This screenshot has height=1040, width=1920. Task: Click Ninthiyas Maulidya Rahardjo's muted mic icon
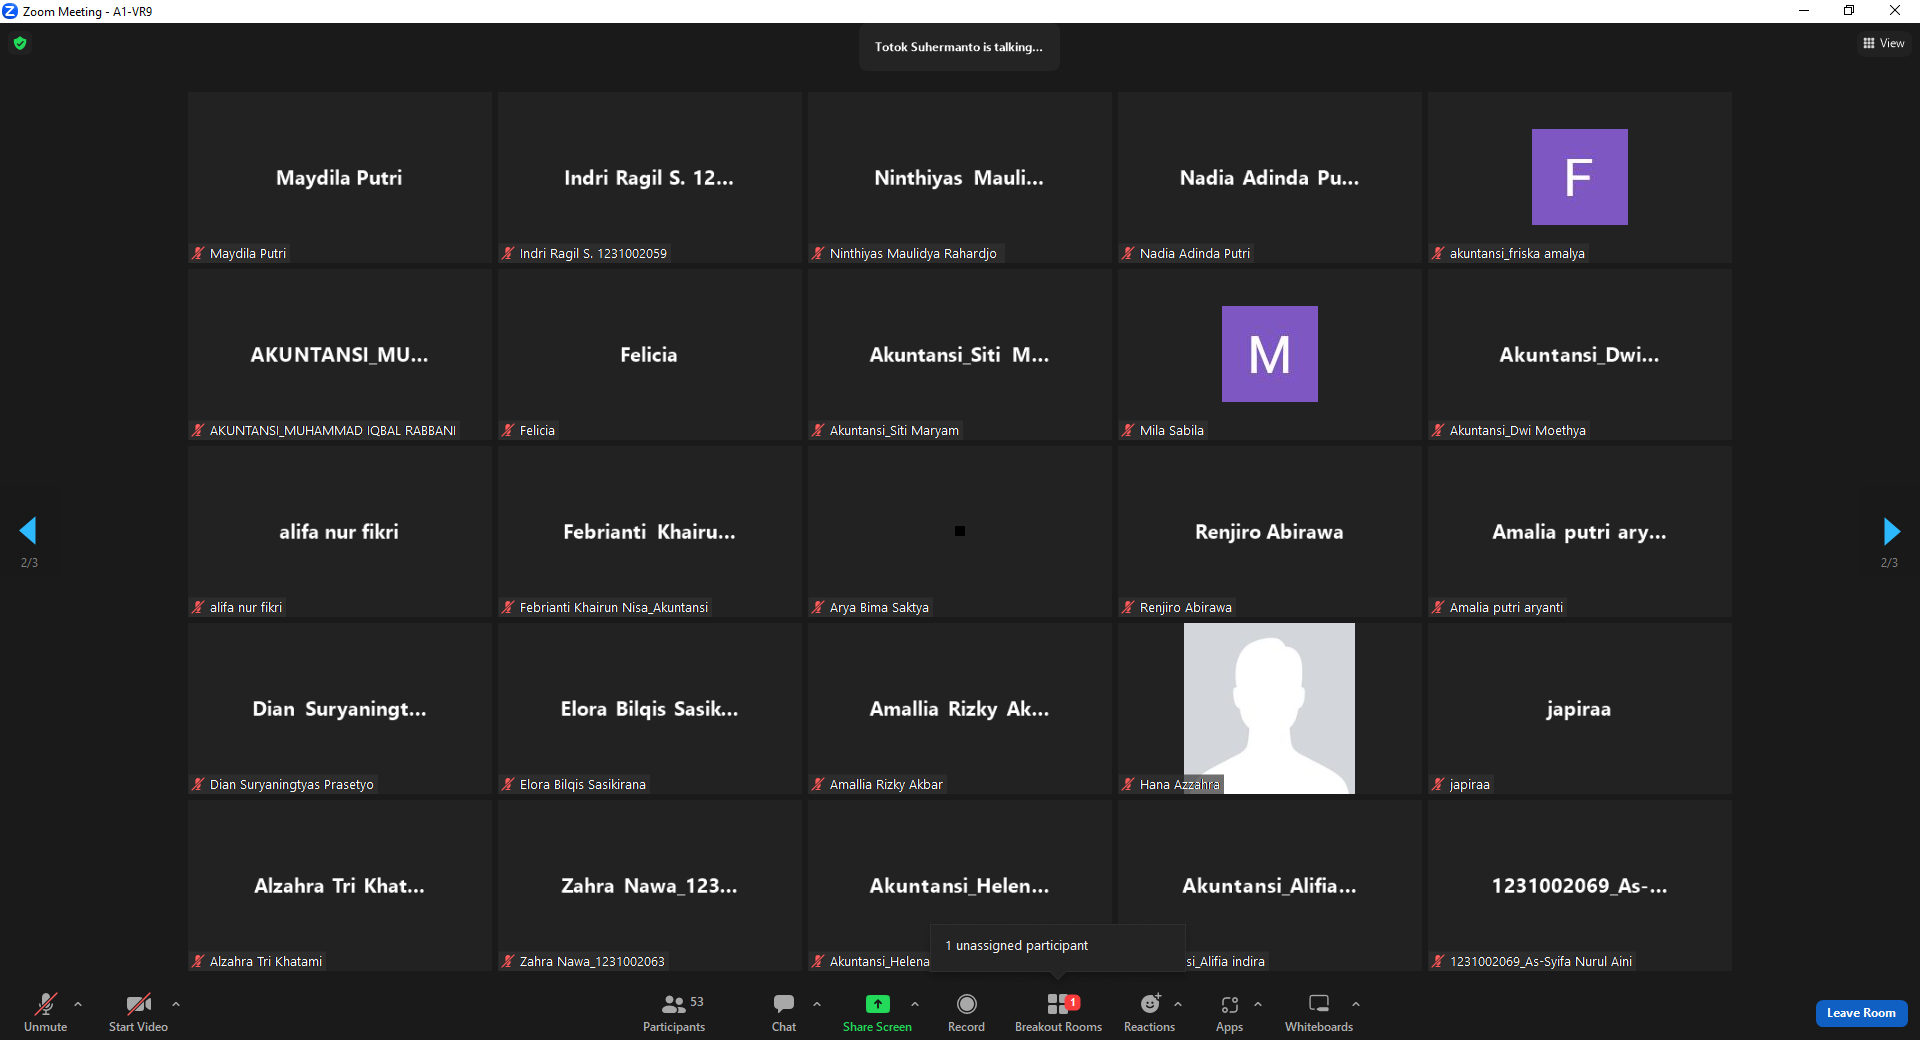click(818, 253)
